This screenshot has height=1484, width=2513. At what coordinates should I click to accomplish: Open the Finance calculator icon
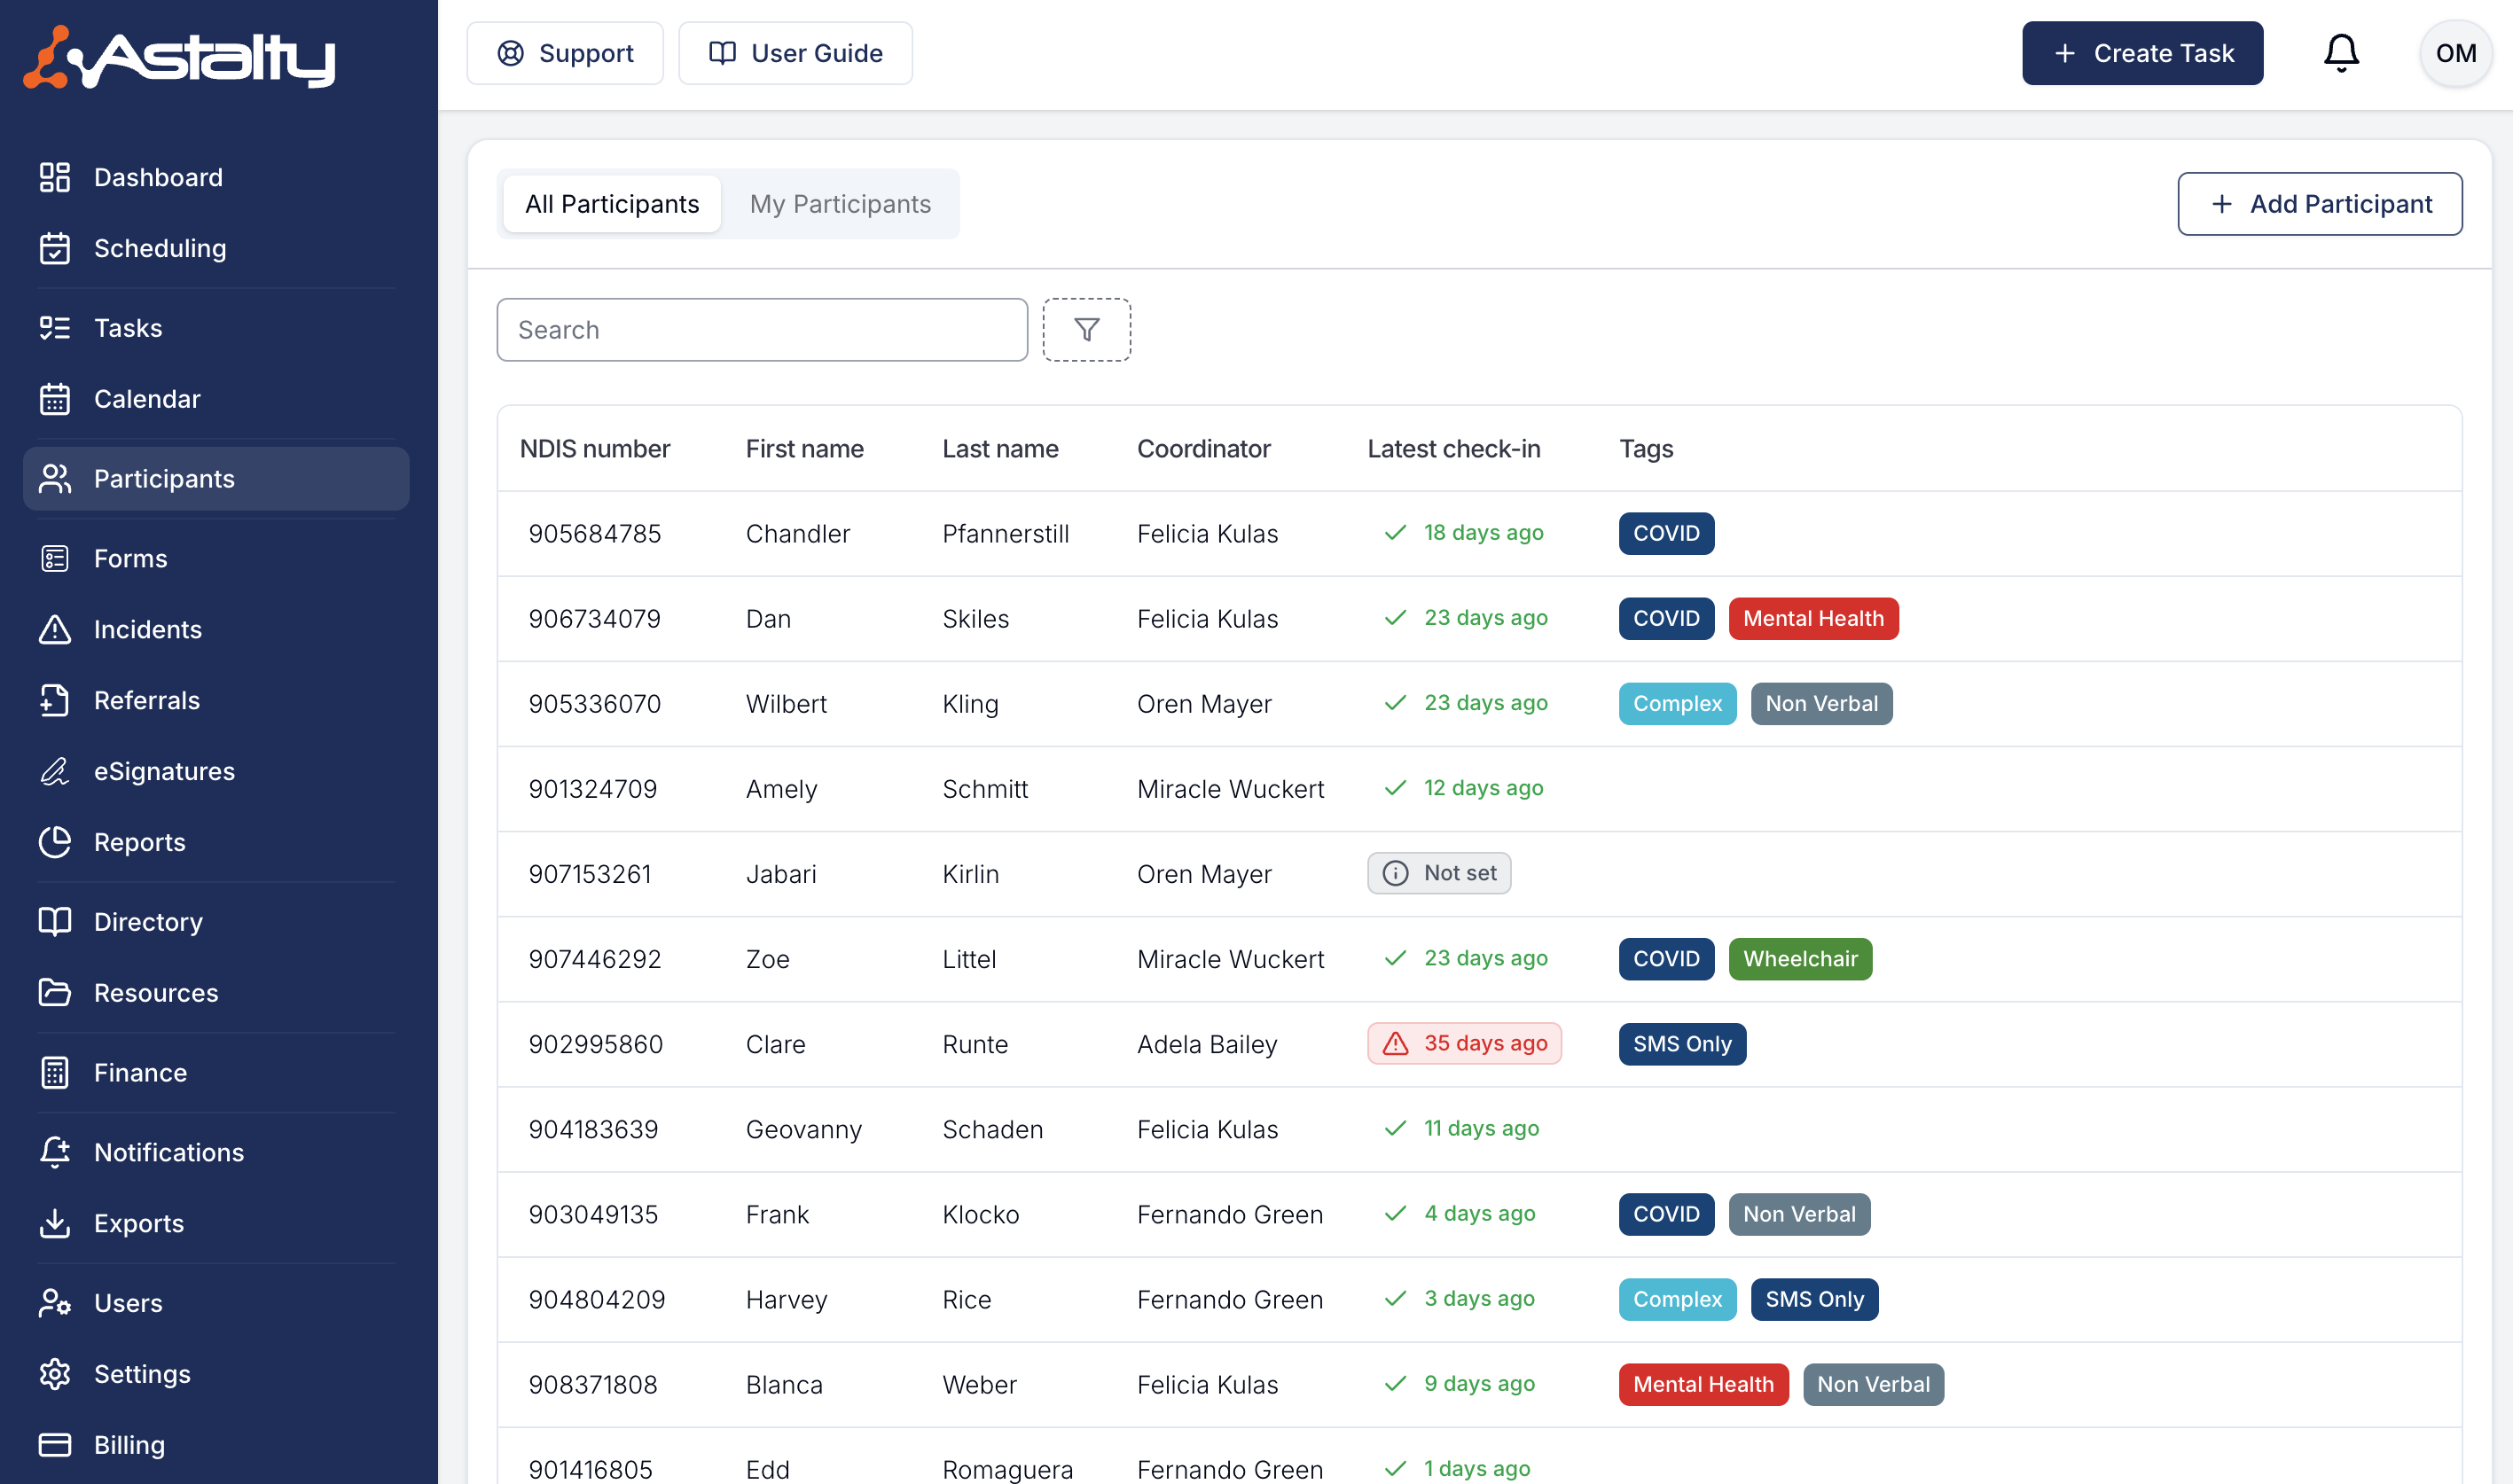coord(54,1072)
